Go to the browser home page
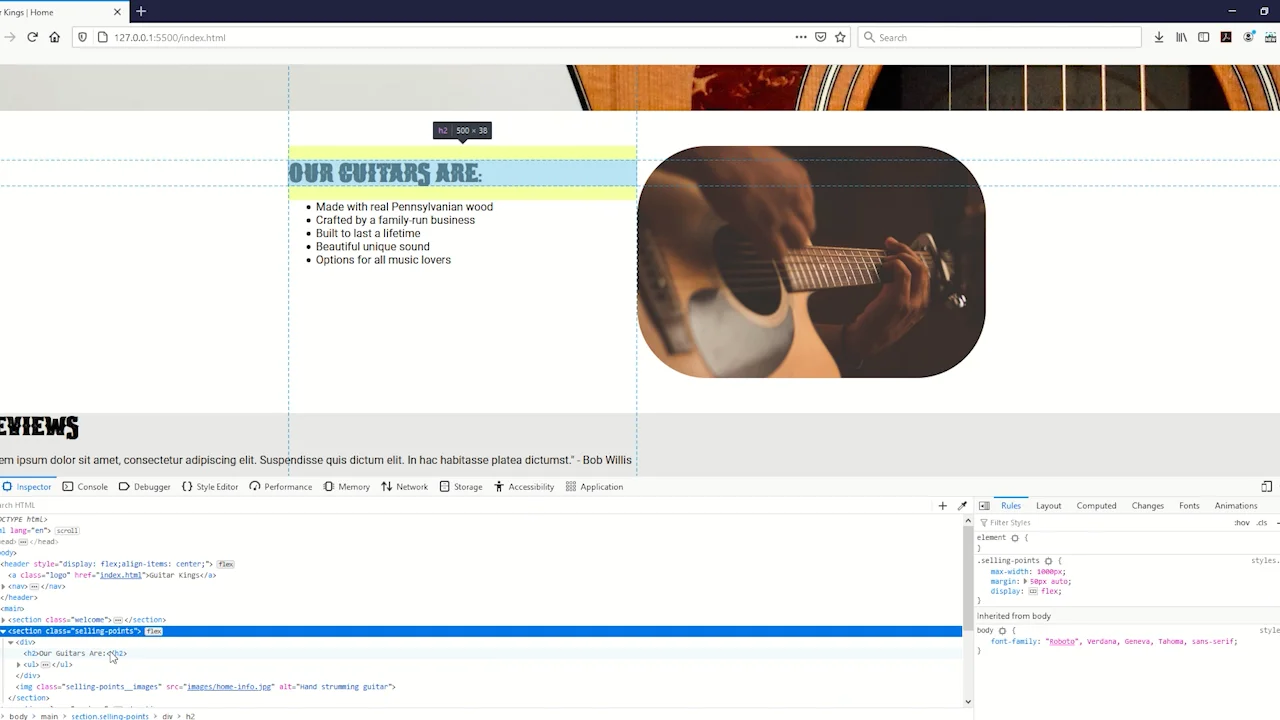Image resolution: width=1280 pixels, height=720 pixels. point(54,37)
